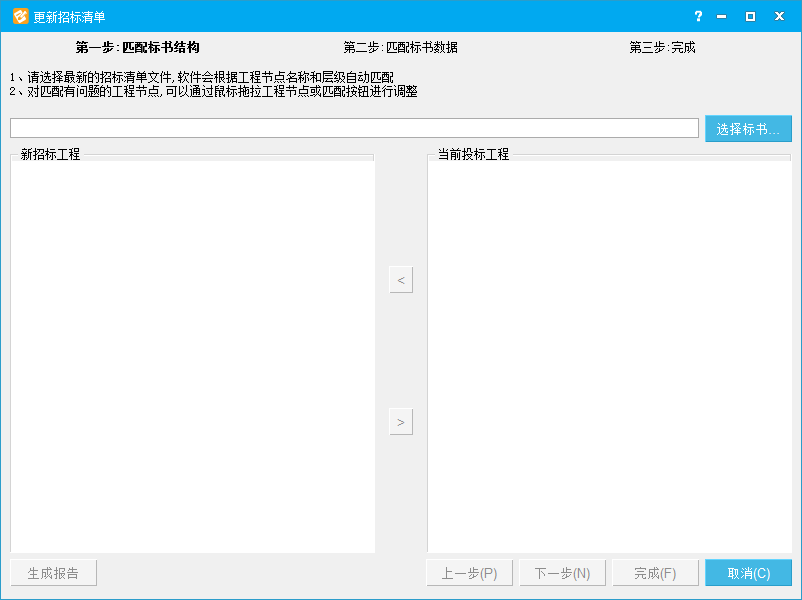This screenshot has width=802, height=600.
Task: Select the 第一步:匹配标书结构 step label
Action: tap(138, 47)
